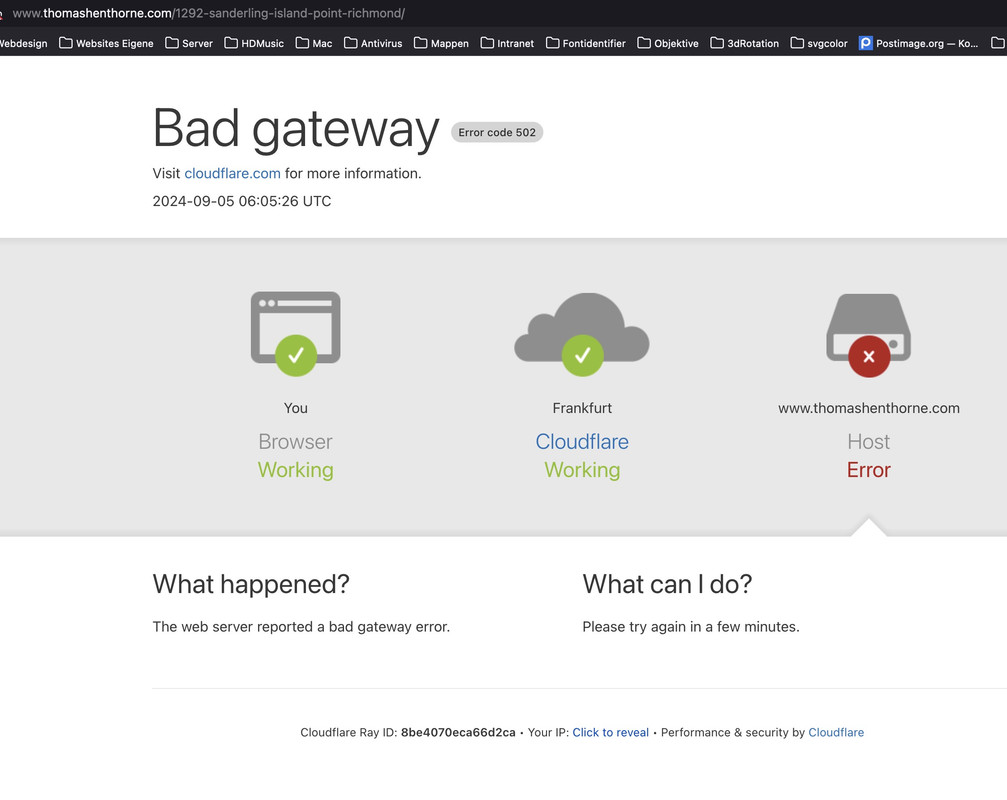Open the HDMusic bookmark folder
1007x800 pixels.
(254, 43)
